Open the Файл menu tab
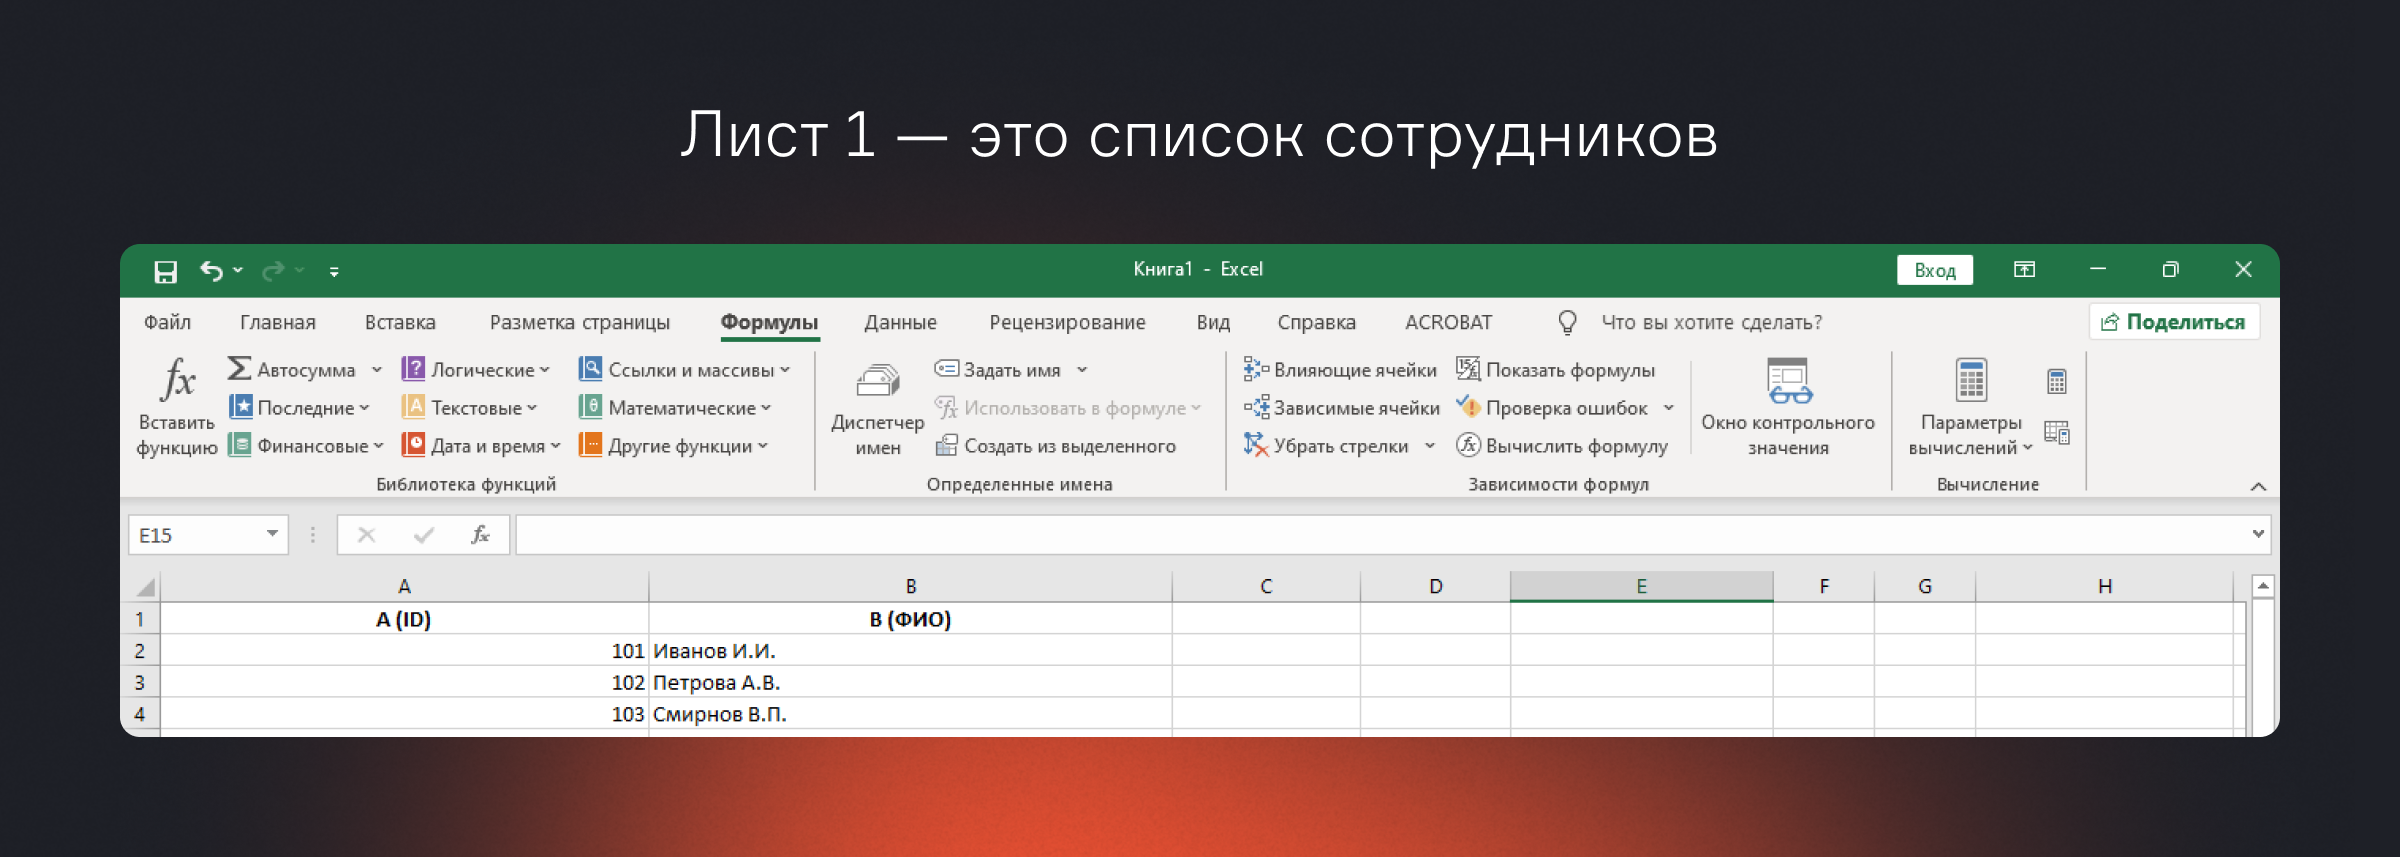This screenshot has height=857, width=2400. [167, 322]
